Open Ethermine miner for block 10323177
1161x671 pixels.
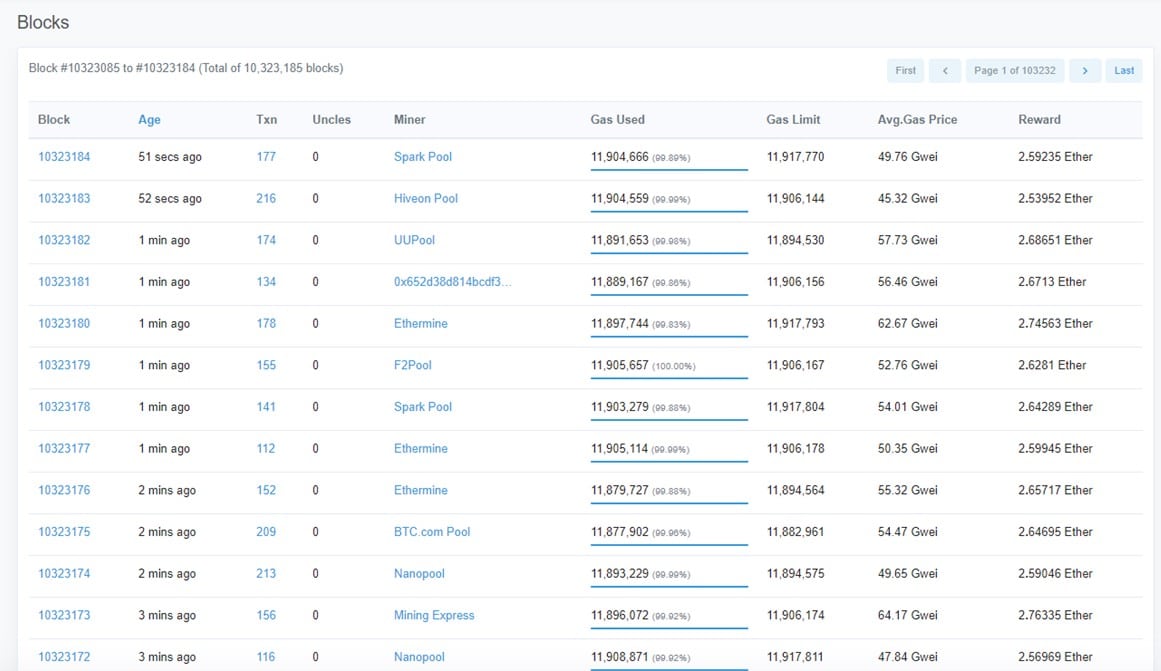[421, 448]
